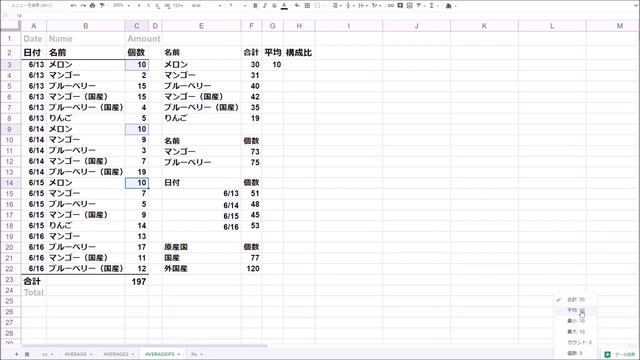
Task: Open the zoom level dropdown
Action: [122, 6]
